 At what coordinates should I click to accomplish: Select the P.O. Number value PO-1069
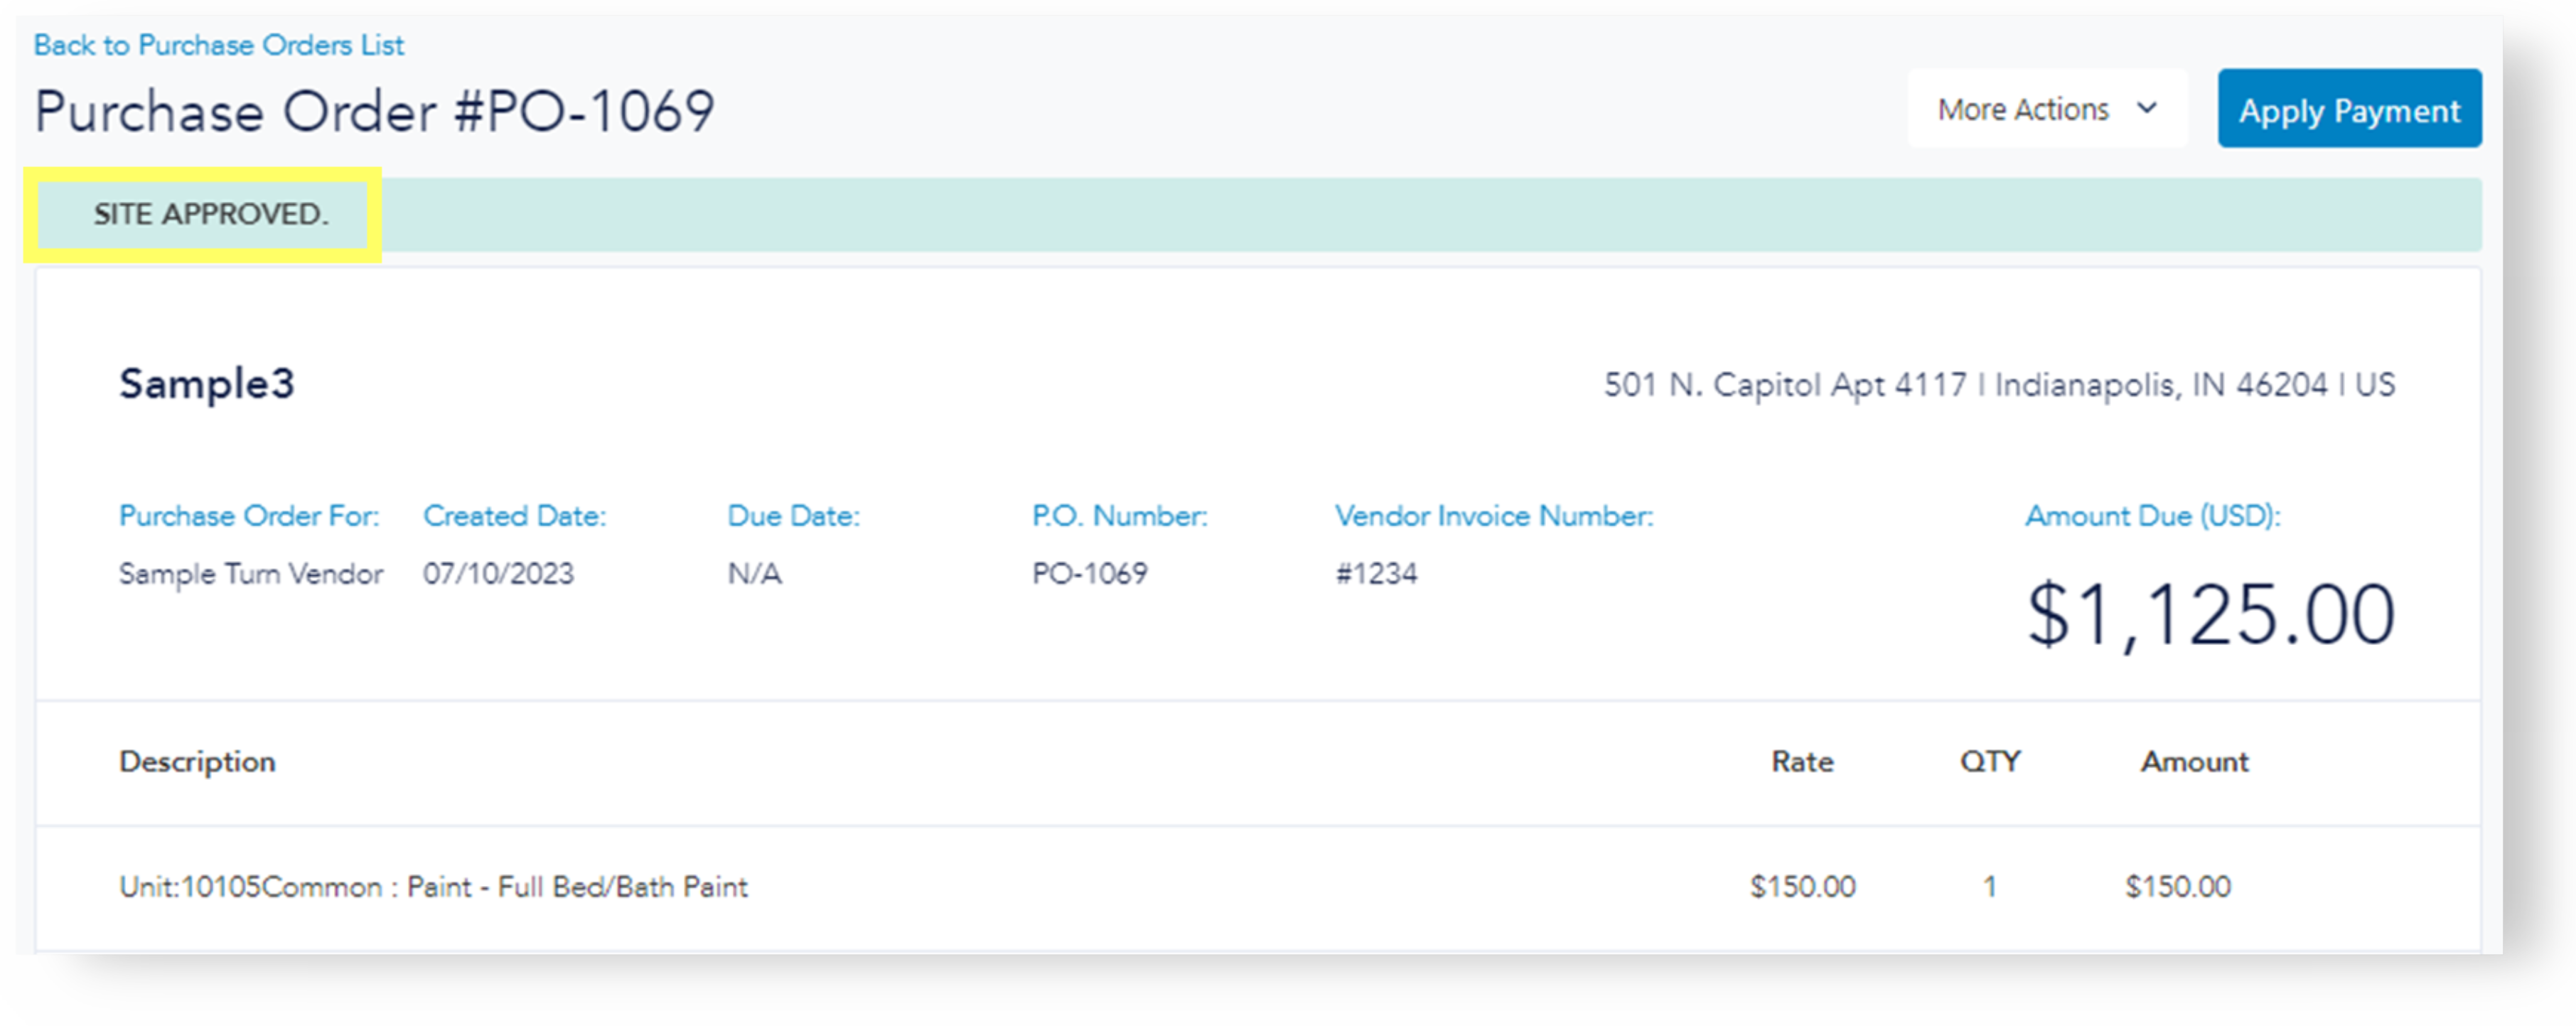click(1089, 574)
